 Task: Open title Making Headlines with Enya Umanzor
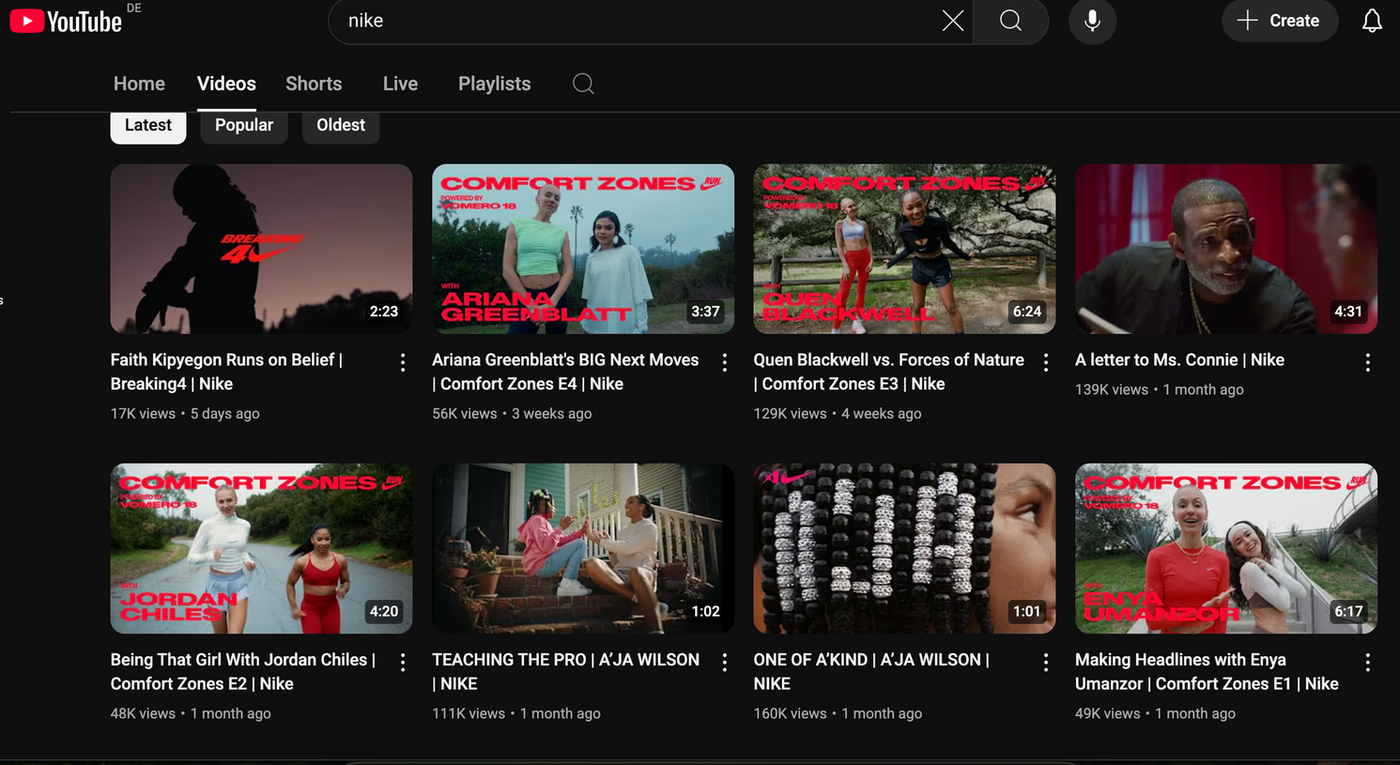[1207, 672]
